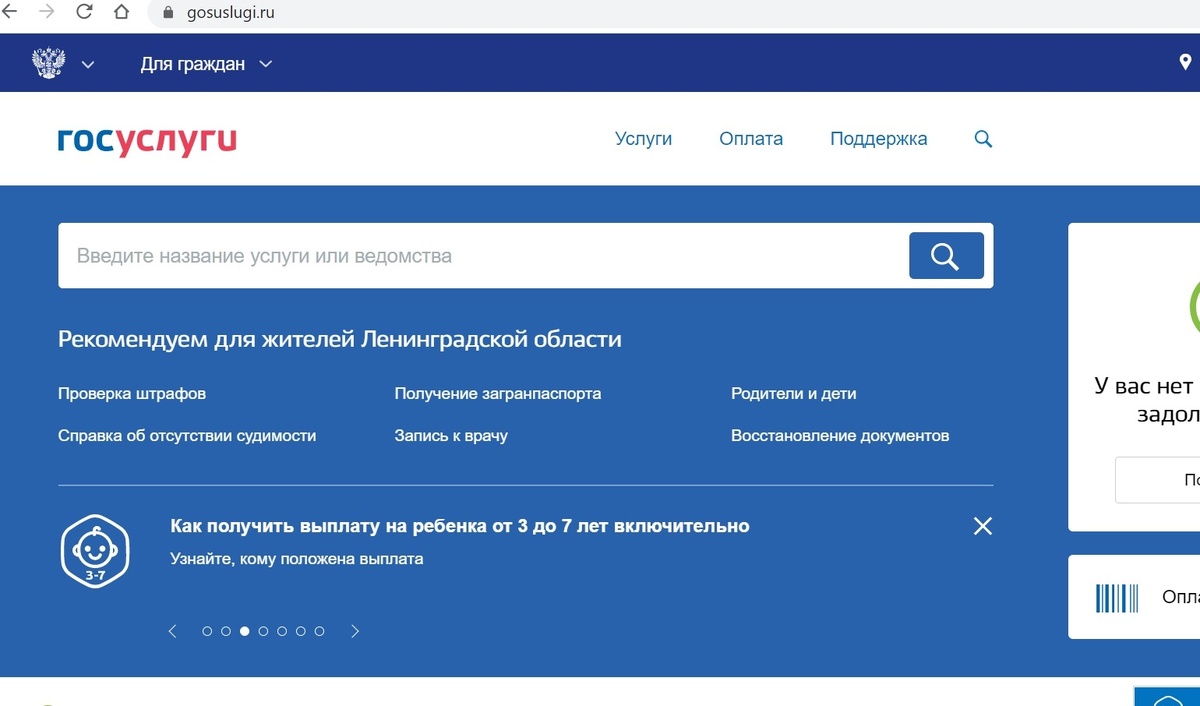
Task: Click the blue search button
Action: coord(946,256)
